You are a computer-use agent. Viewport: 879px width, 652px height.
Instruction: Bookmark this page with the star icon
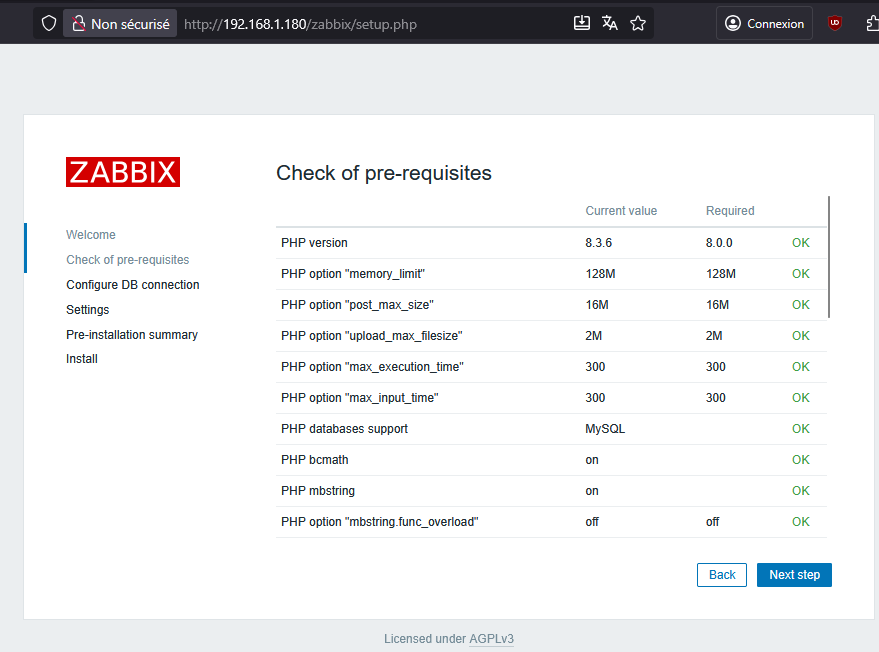pos(638,23)
